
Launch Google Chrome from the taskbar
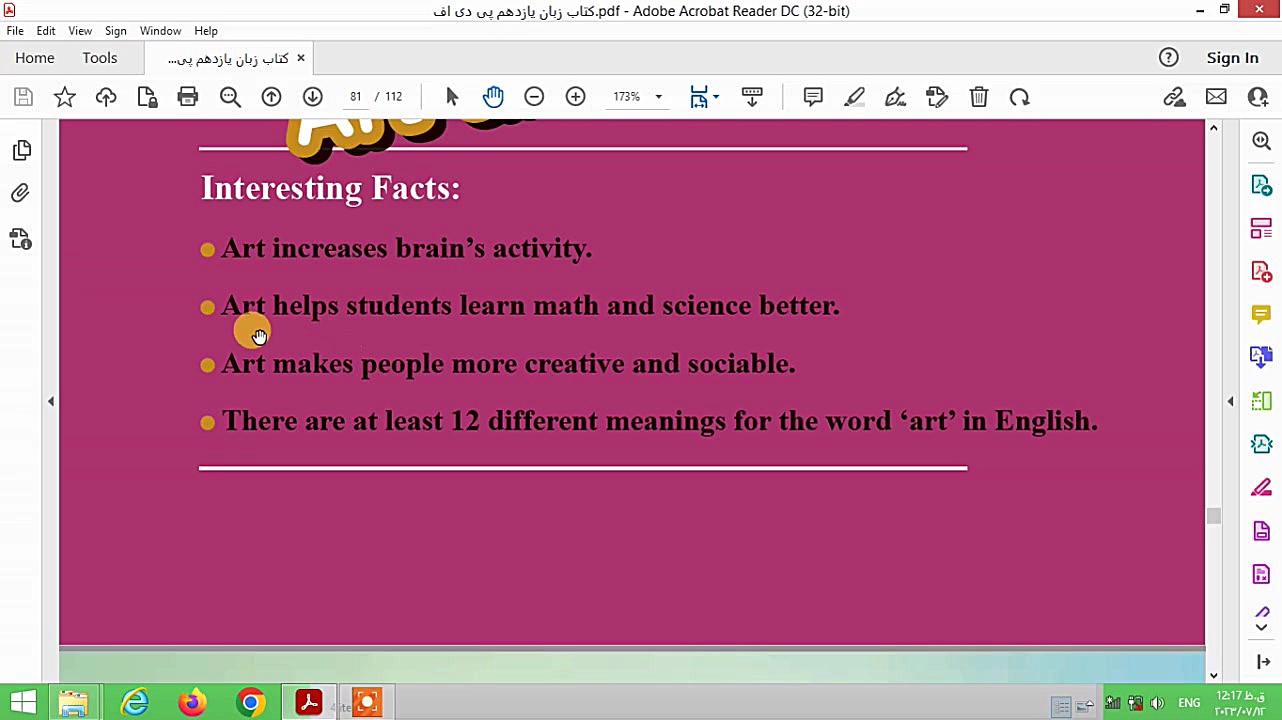click(250, 702)
